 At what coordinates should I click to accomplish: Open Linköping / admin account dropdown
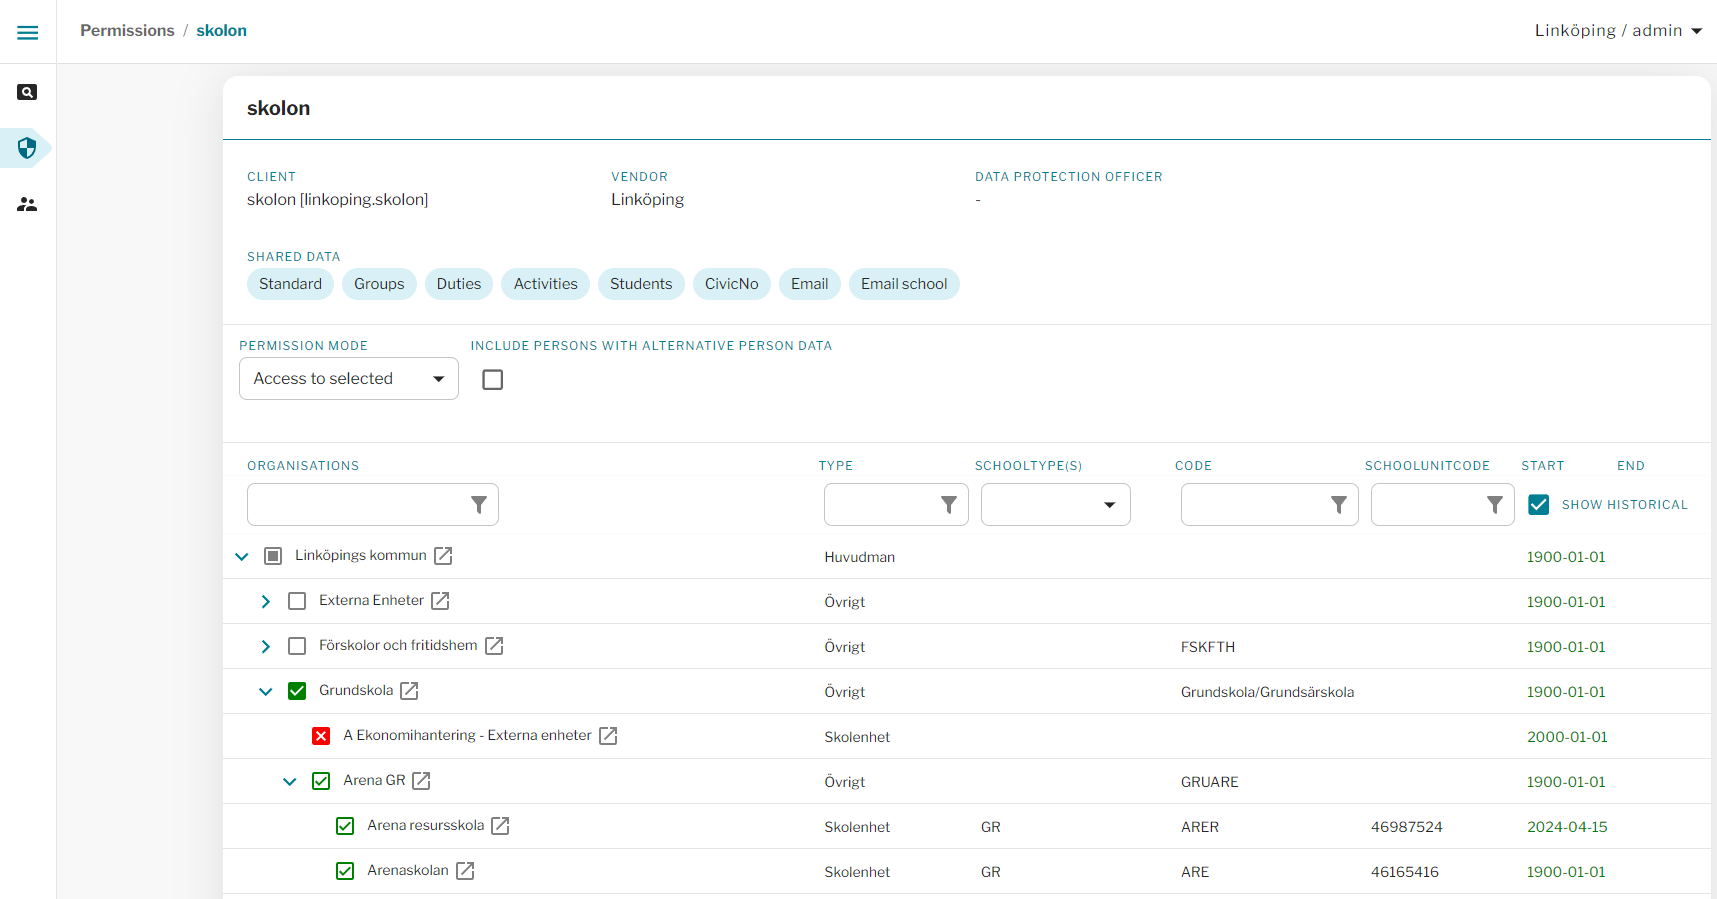click(x=1618, y=31)
